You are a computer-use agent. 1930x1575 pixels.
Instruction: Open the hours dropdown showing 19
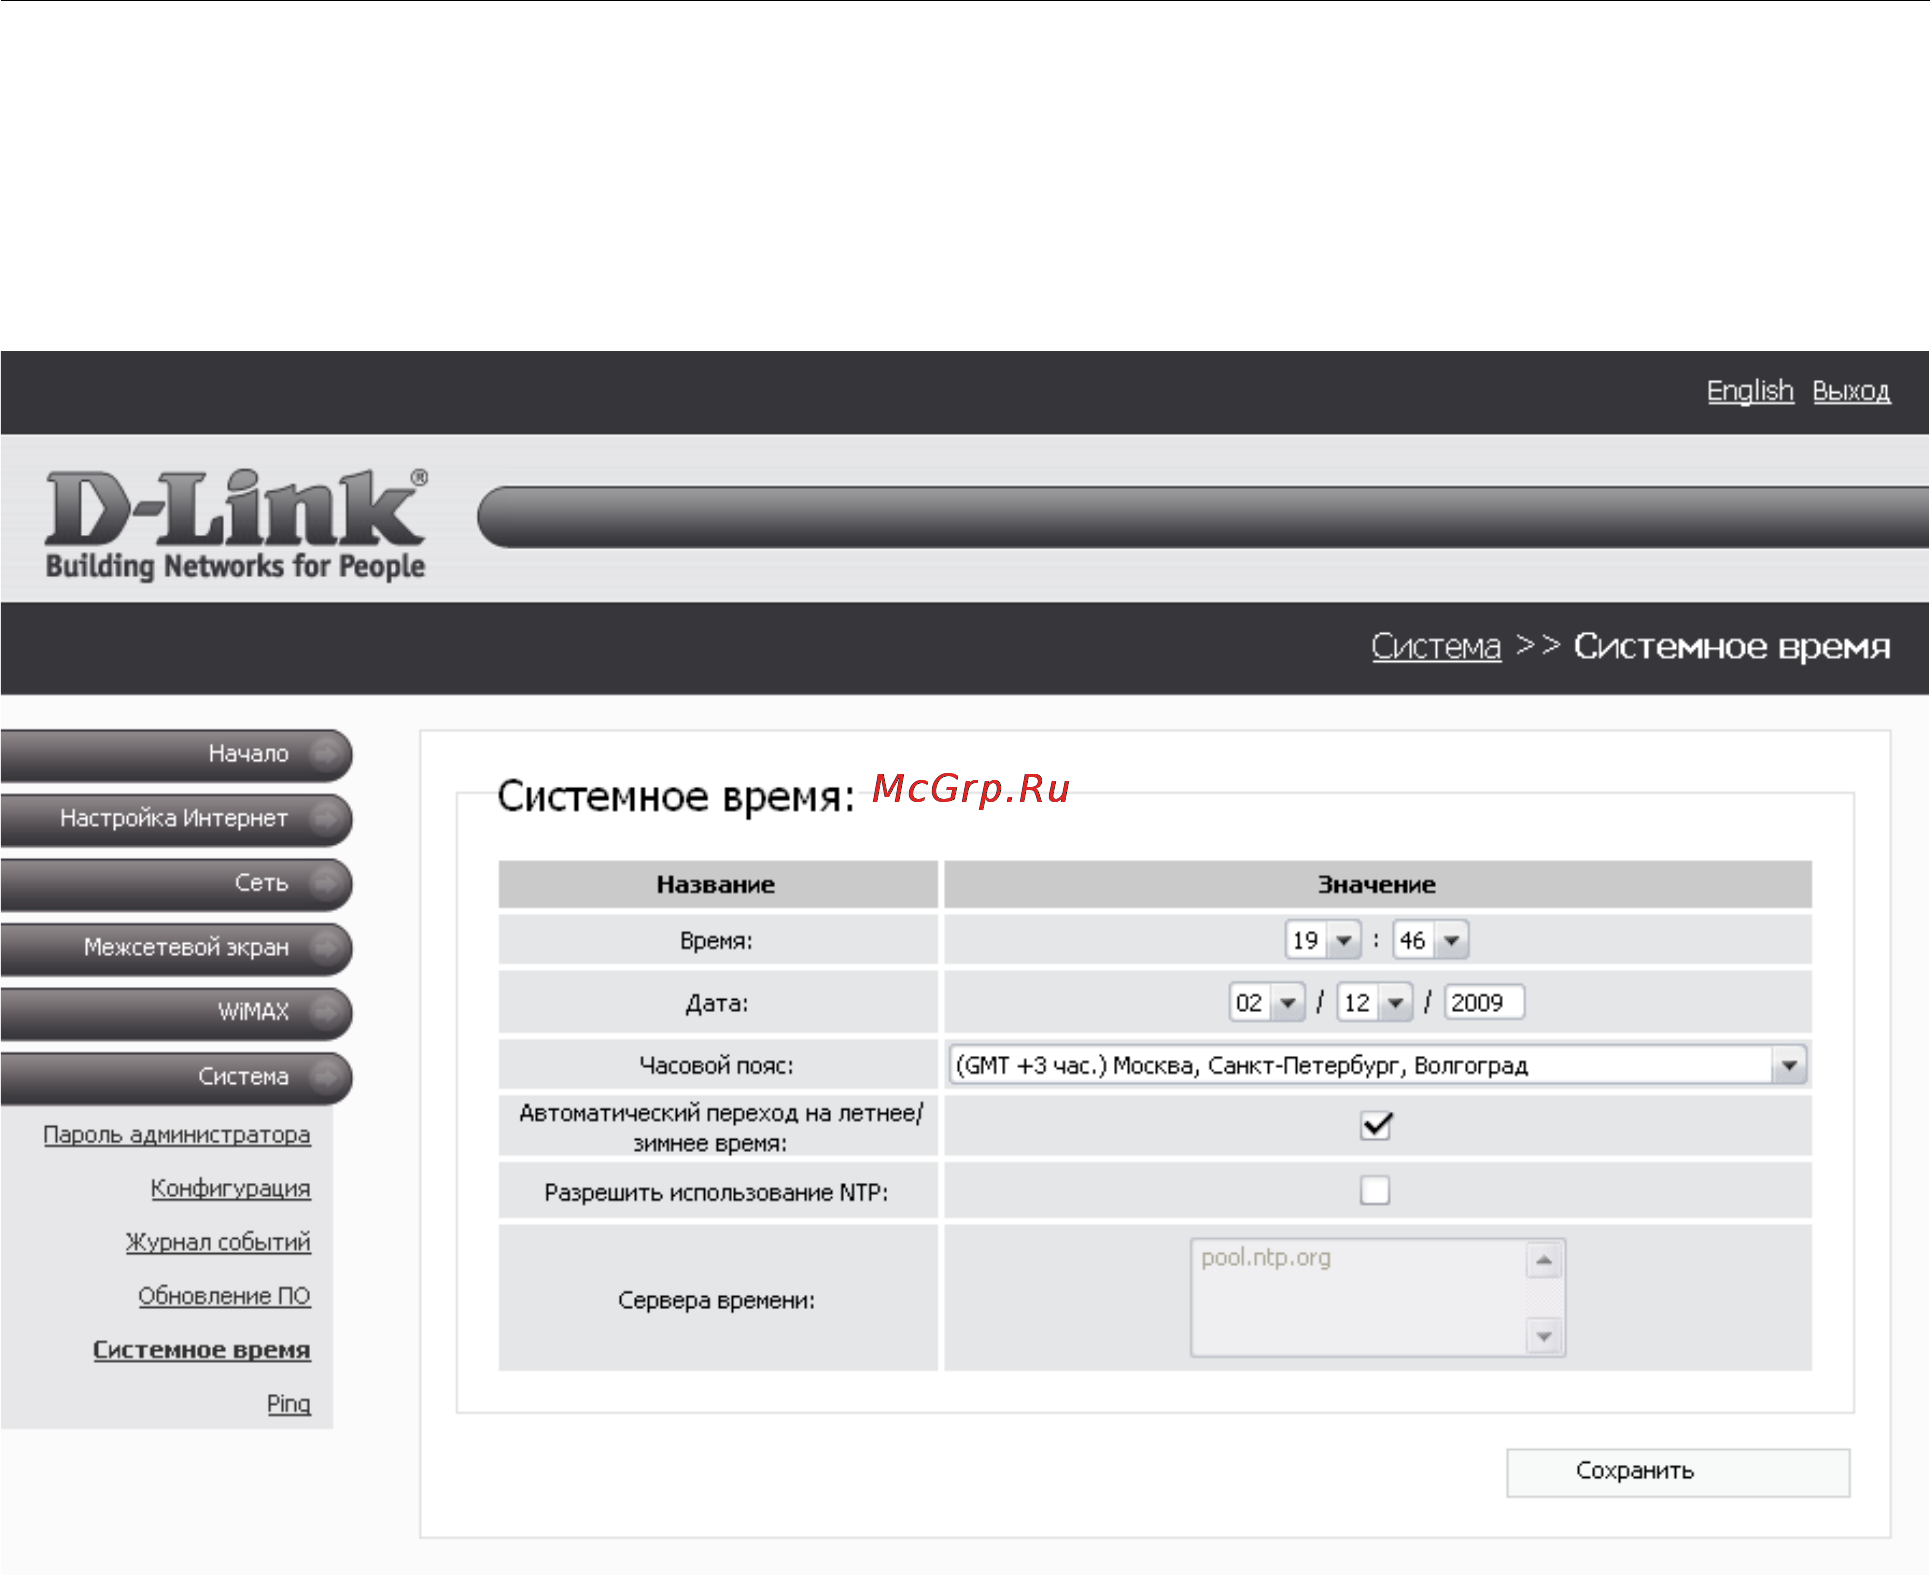click(x=1322, y=940)
